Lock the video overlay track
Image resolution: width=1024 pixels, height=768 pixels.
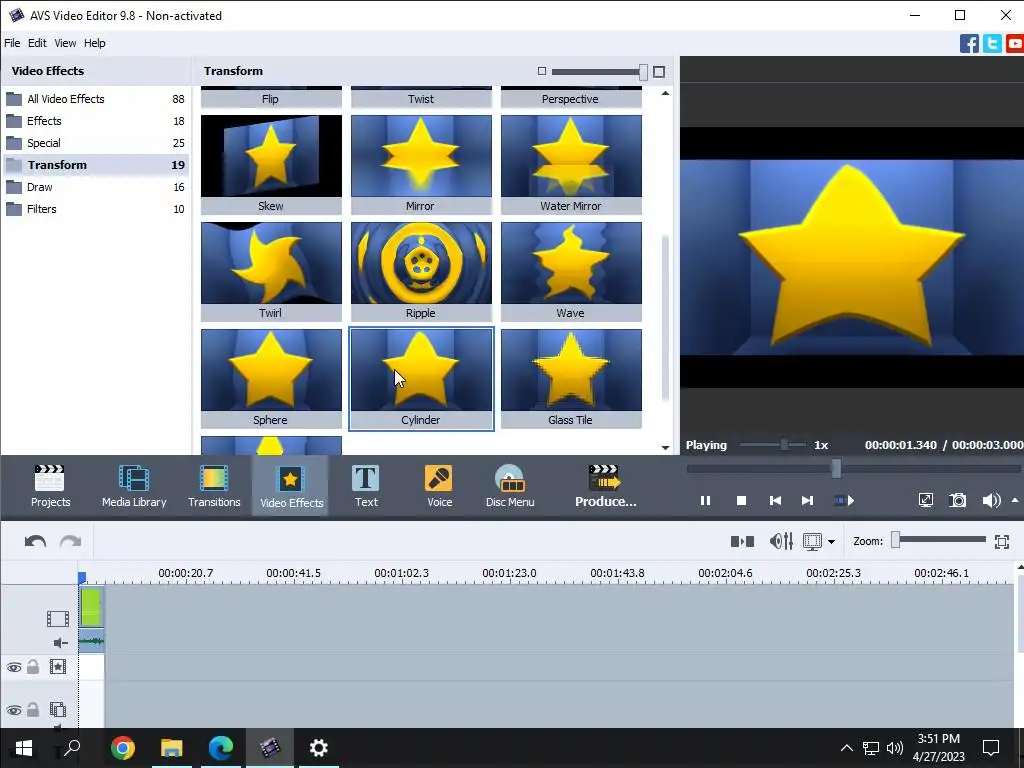(33, 709)
